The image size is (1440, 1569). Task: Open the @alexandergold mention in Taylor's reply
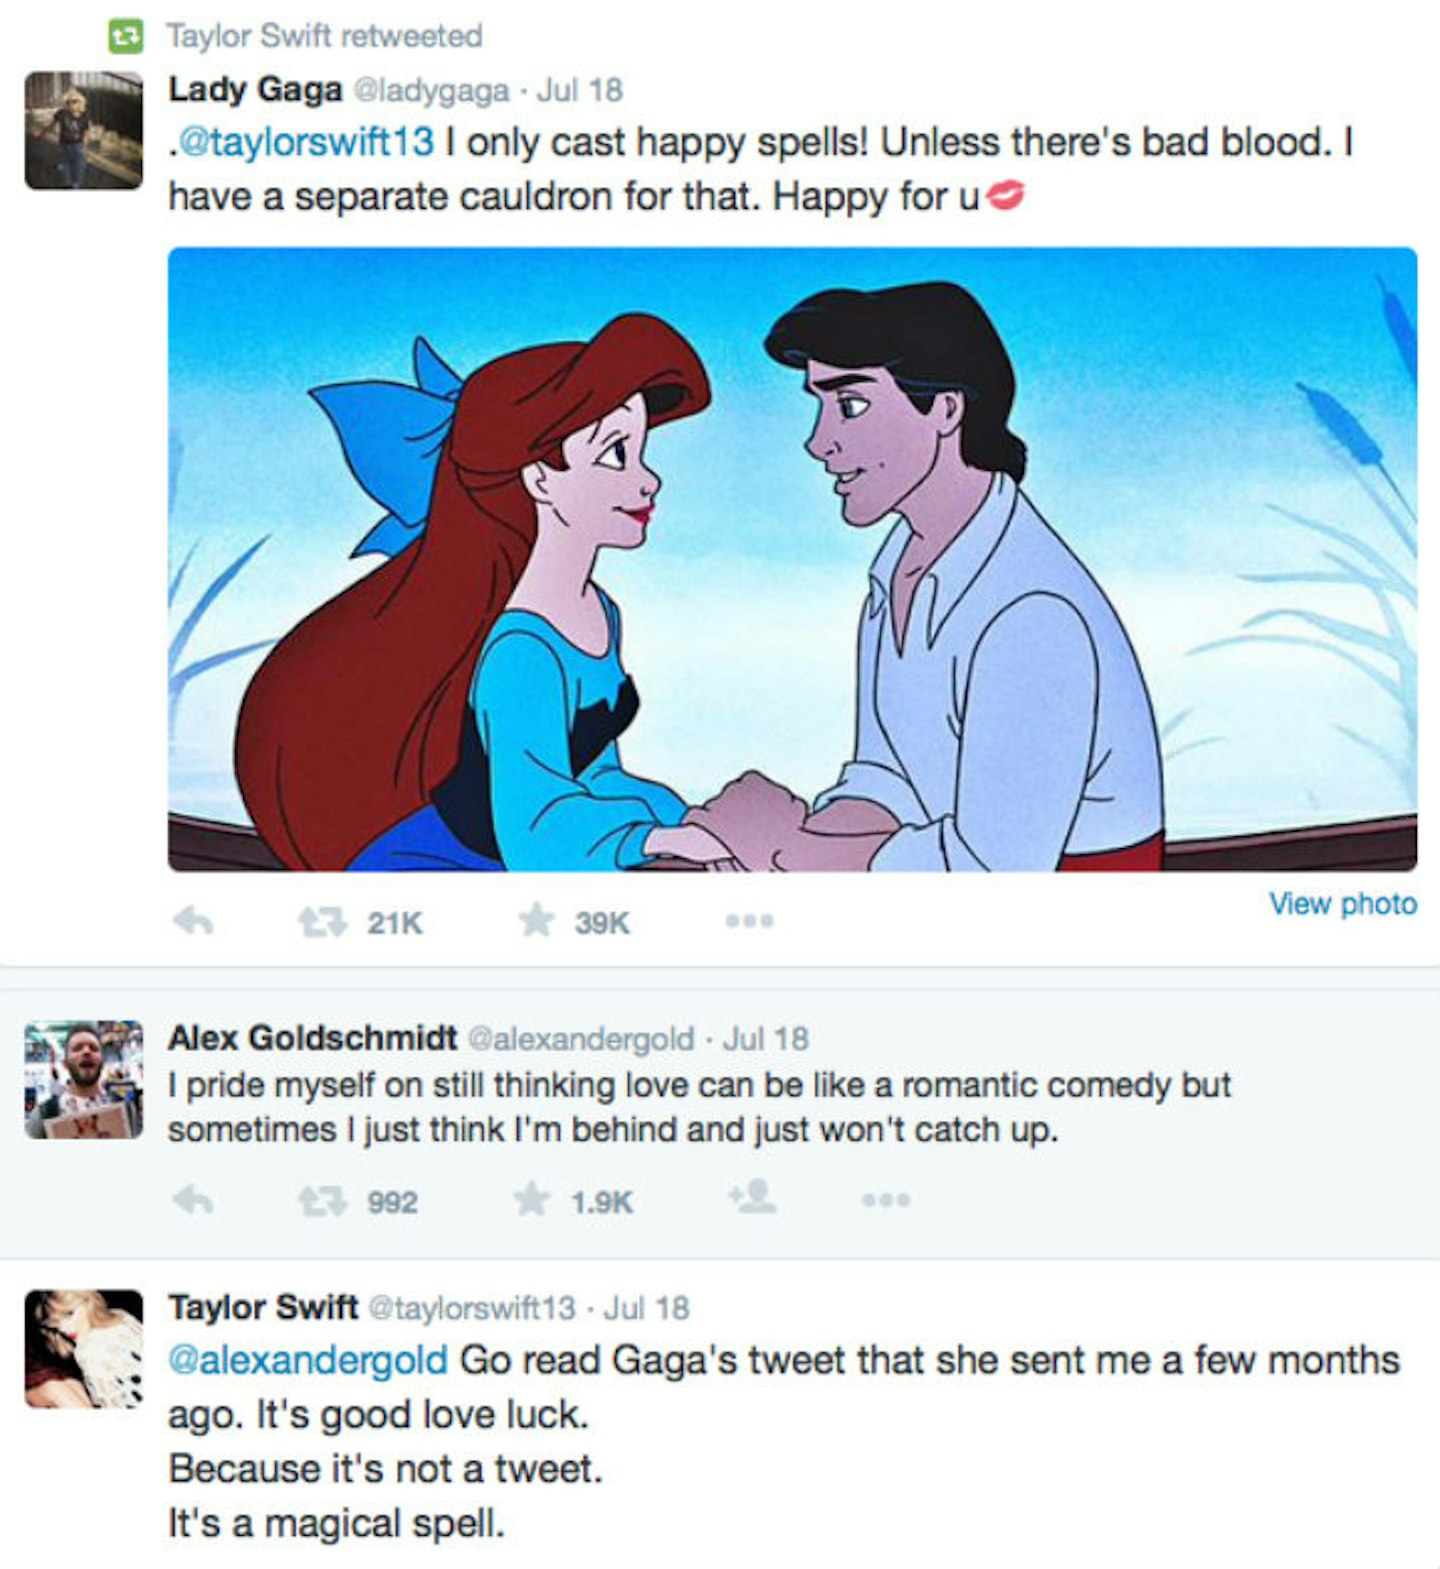307,1361
